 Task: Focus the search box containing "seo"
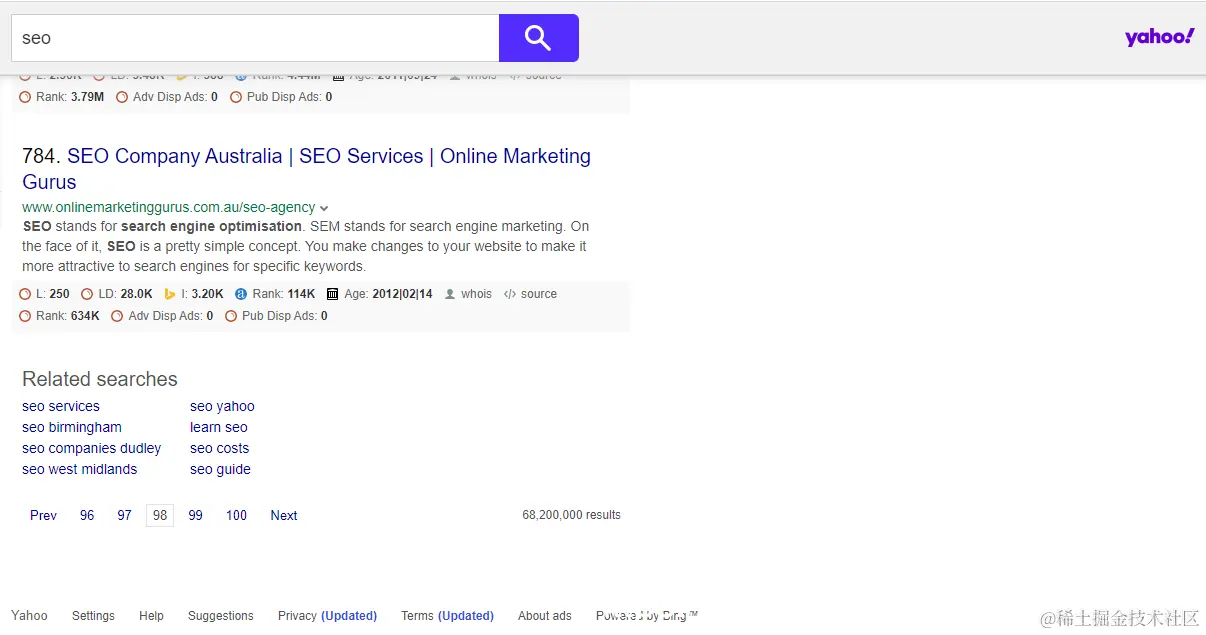(255, 38)
